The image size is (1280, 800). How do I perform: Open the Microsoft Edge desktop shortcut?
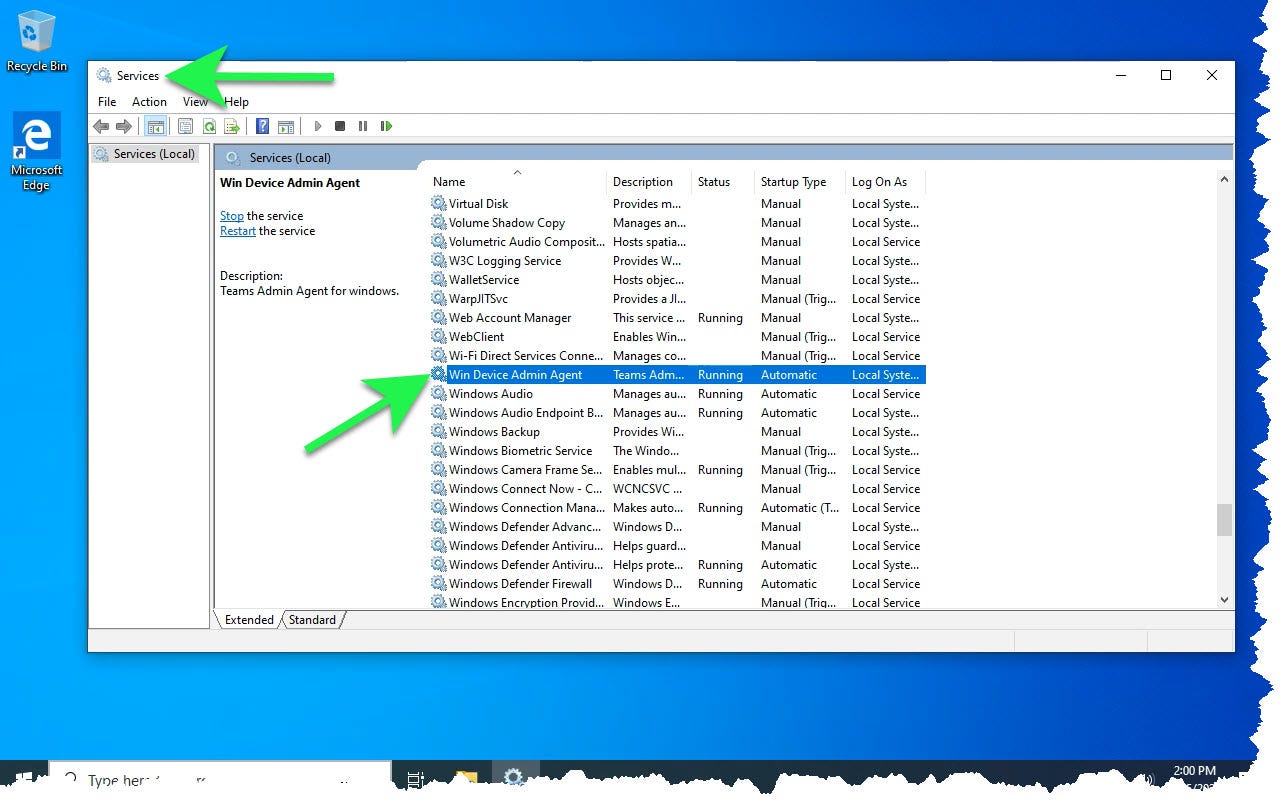tap(37, 151)
